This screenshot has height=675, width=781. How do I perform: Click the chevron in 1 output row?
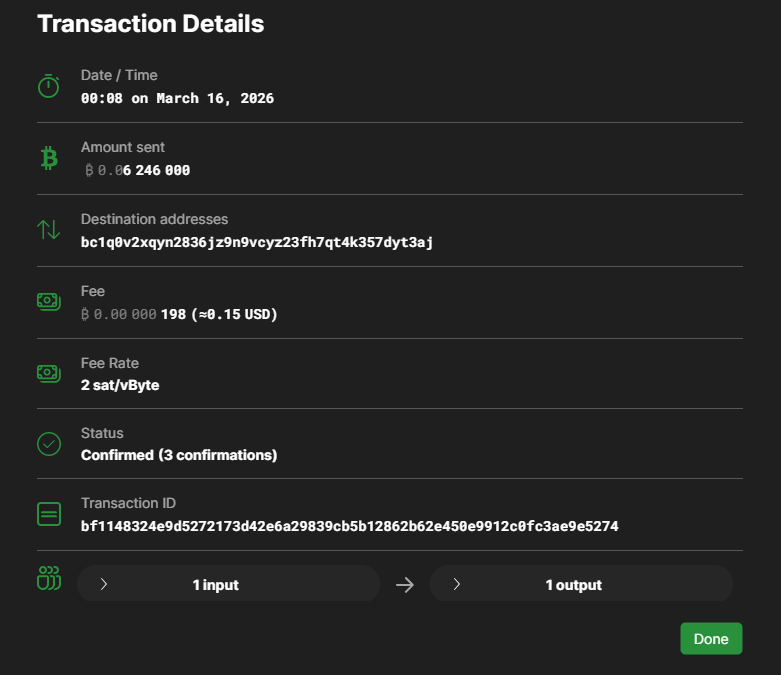pos(457,584)
